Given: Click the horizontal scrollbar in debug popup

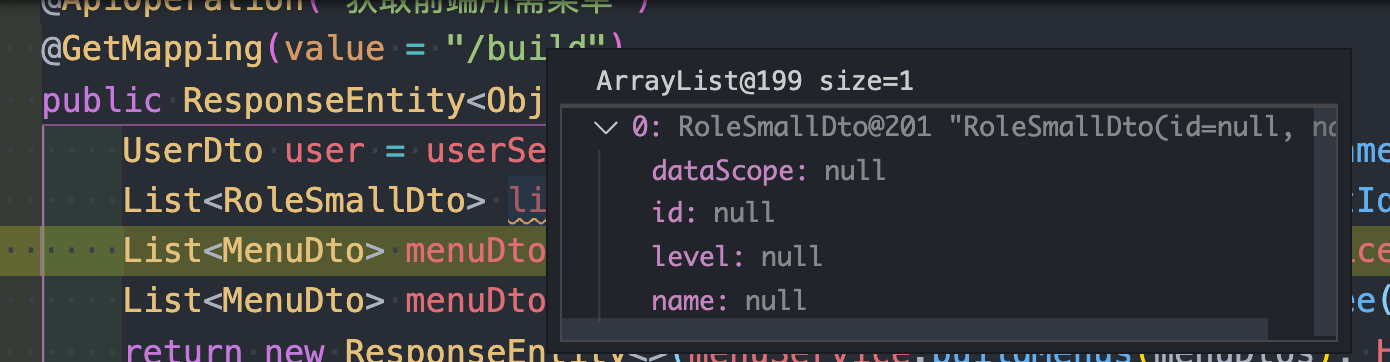Looking at the screenshot, I should tap(914, 329).
